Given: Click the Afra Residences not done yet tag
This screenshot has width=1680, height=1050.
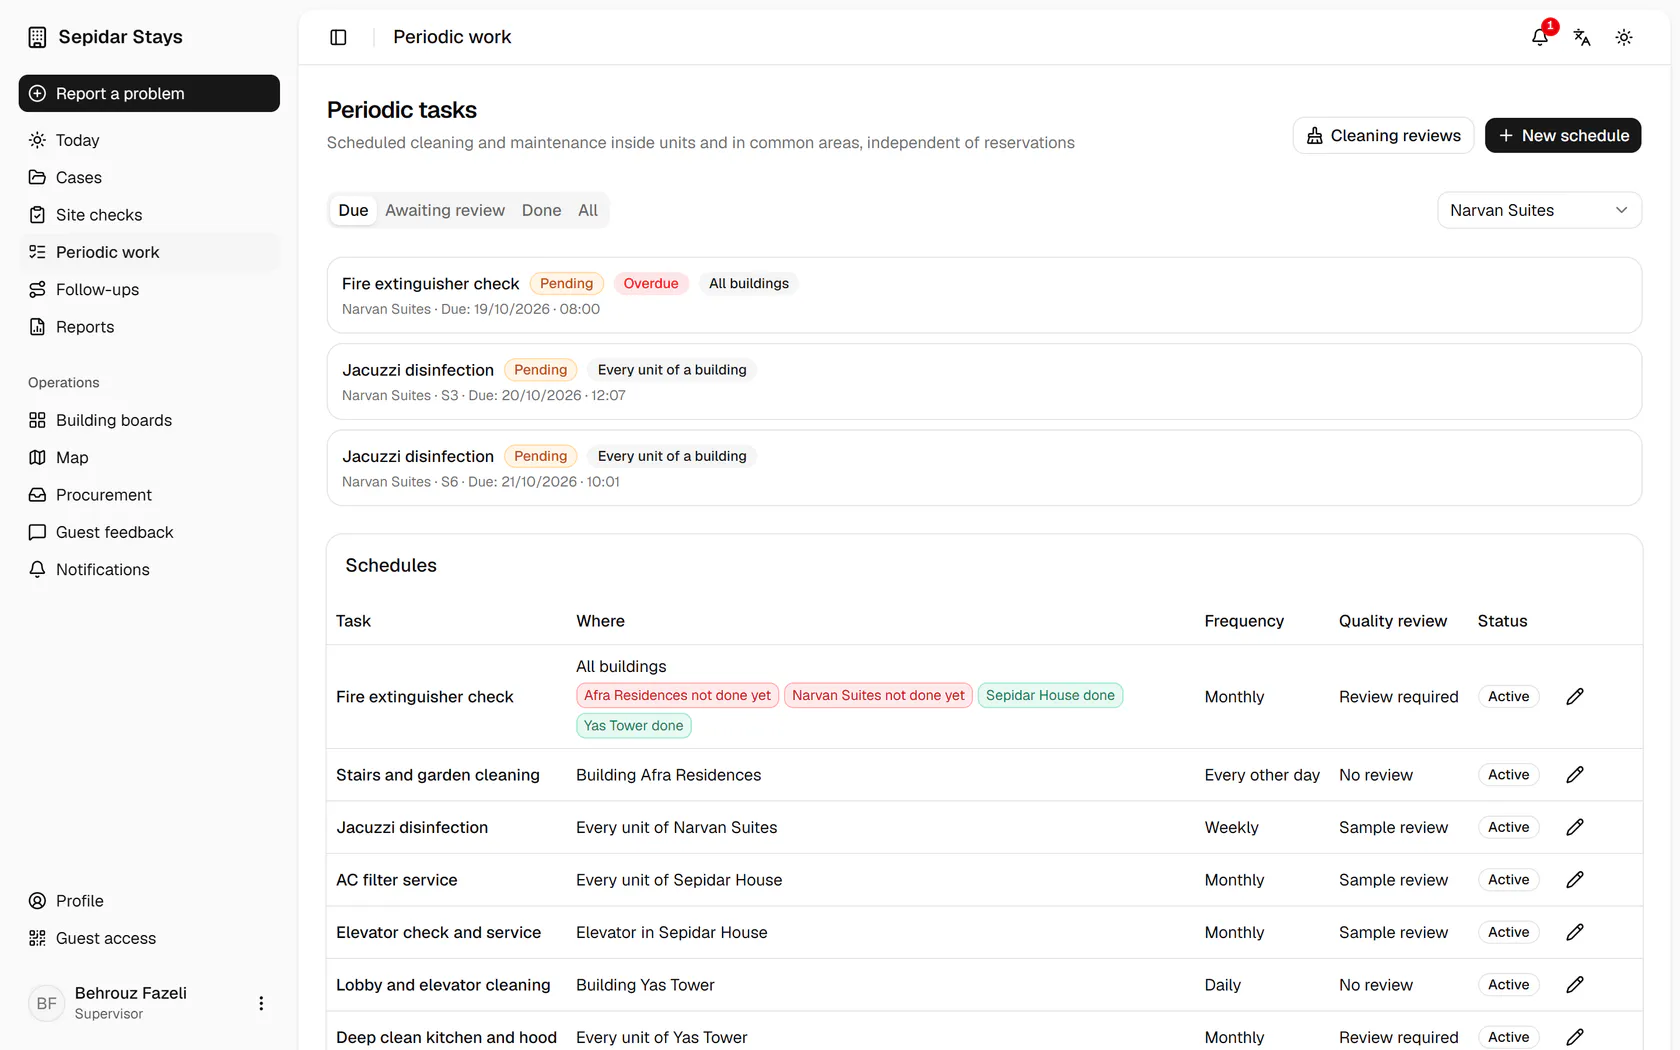Looking at the screenshot, I should tap(677, 695).
